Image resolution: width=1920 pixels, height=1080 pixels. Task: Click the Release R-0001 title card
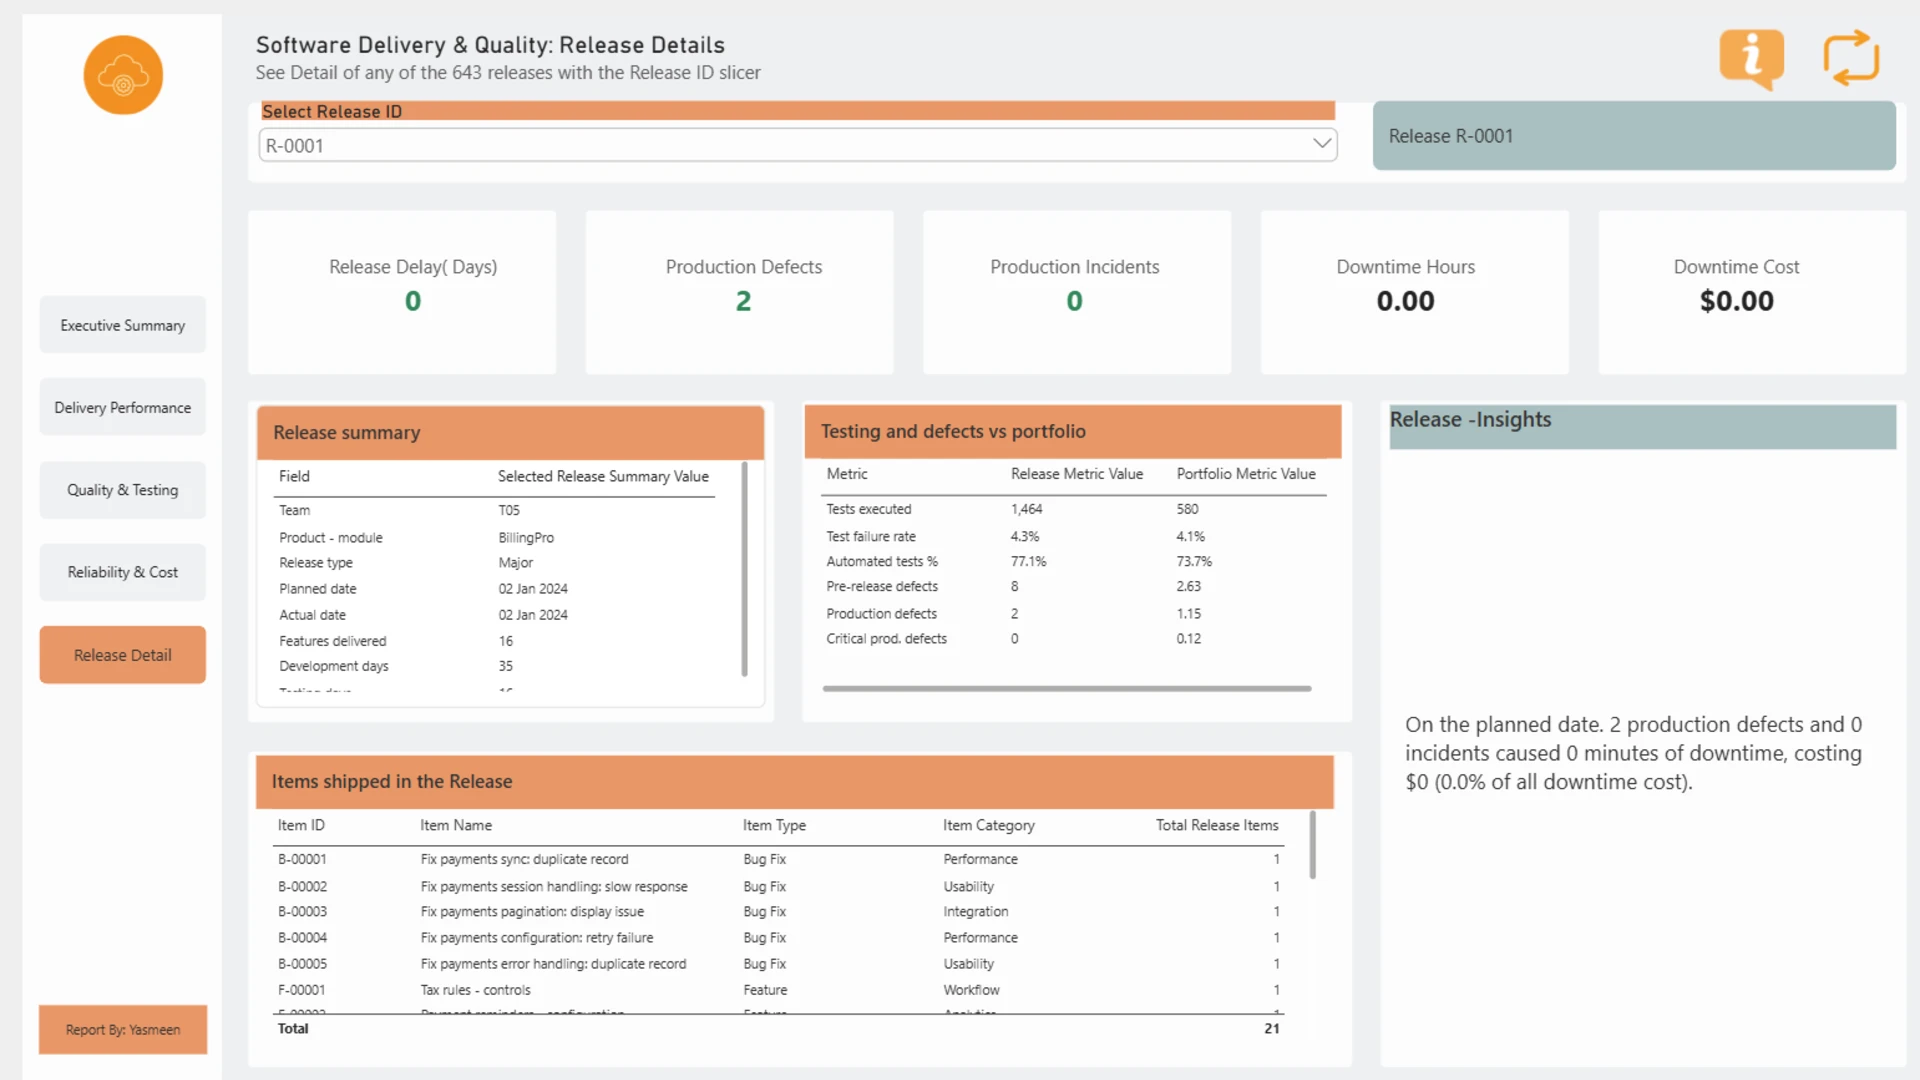tap(1634, 135)
